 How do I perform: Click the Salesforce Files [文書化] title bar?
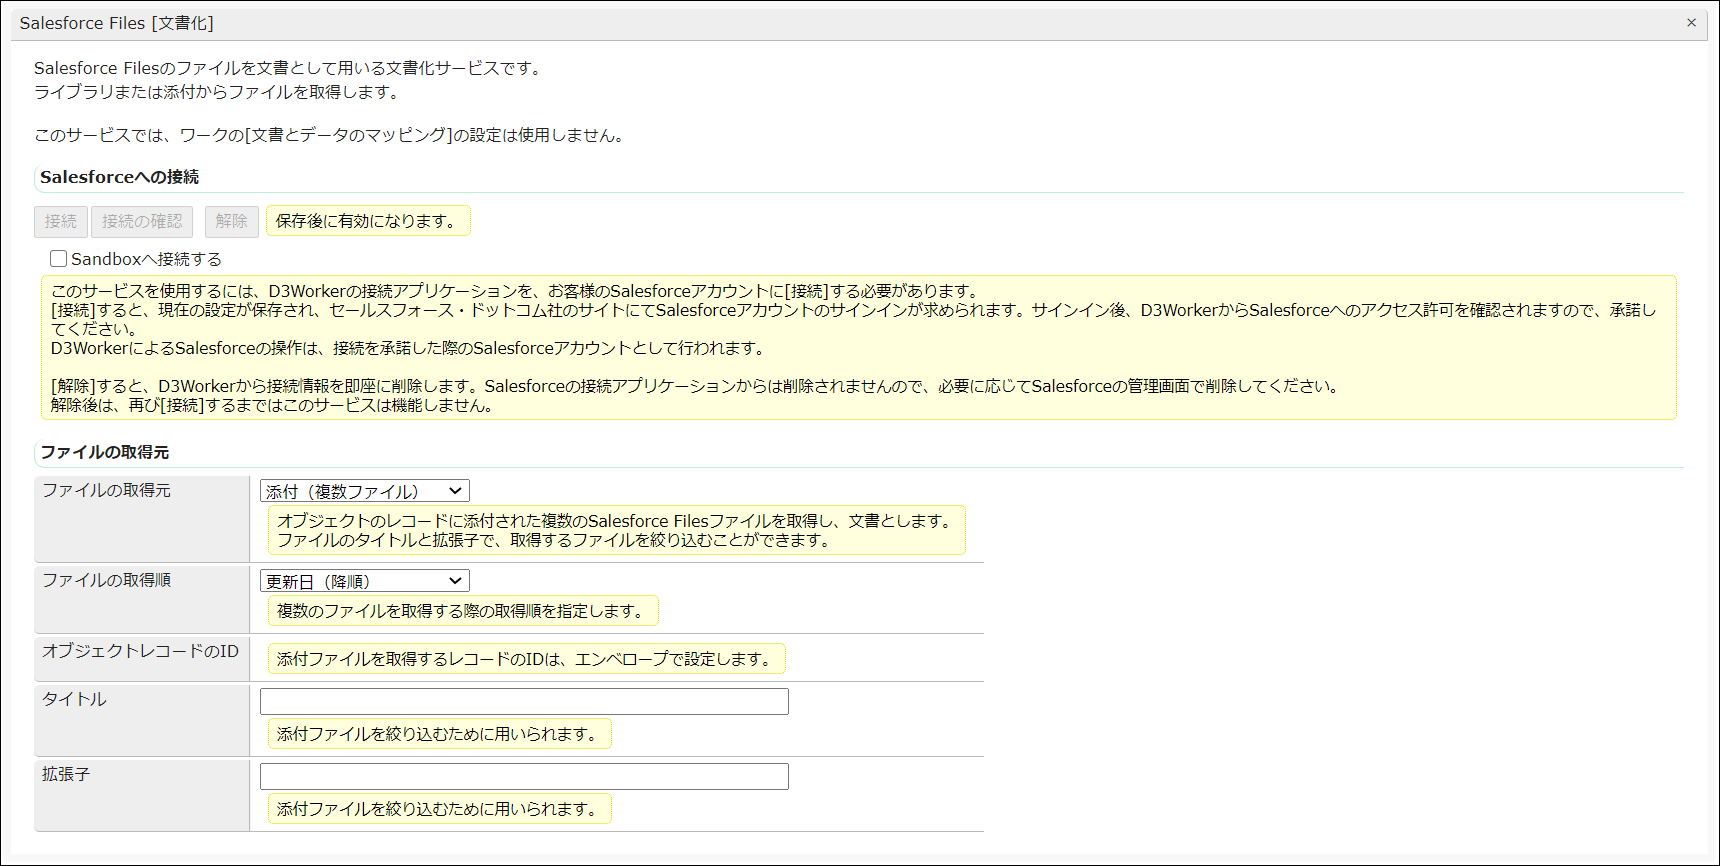coord(116,23)
